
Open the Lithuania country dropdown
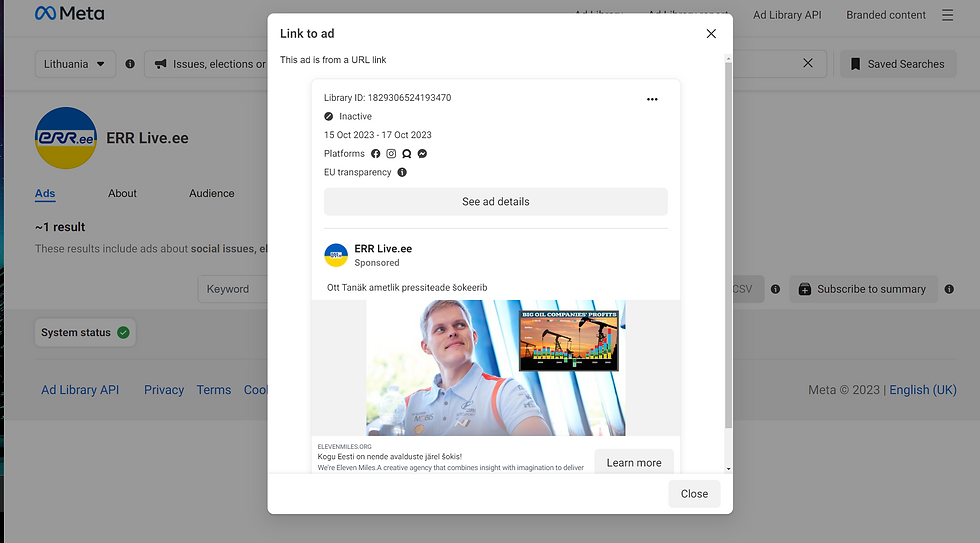75,64
